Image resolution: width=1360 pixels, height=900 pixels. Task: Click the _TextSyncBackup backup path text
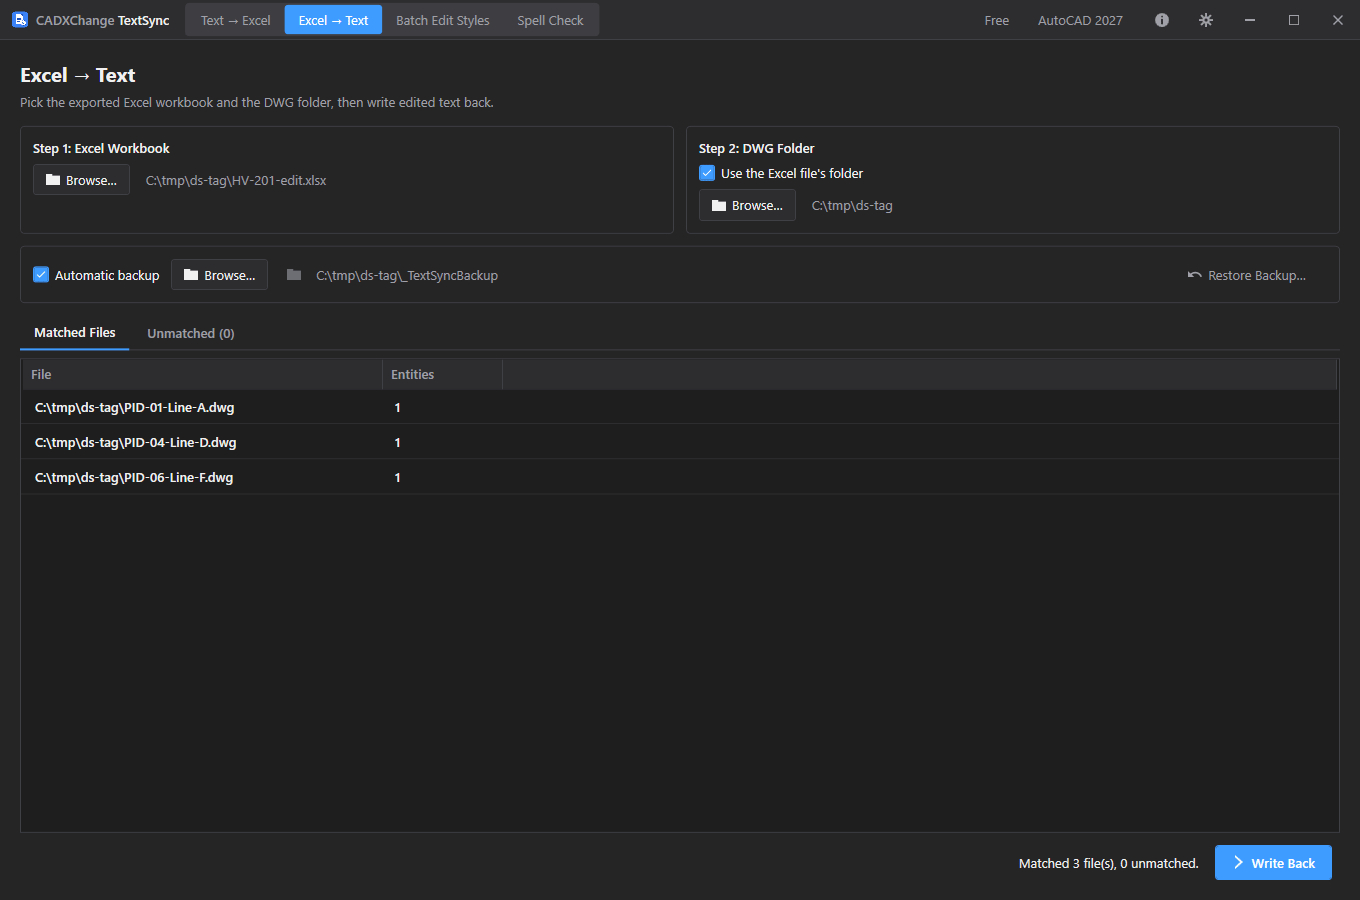pyautogui.click(x=407, y=275)
